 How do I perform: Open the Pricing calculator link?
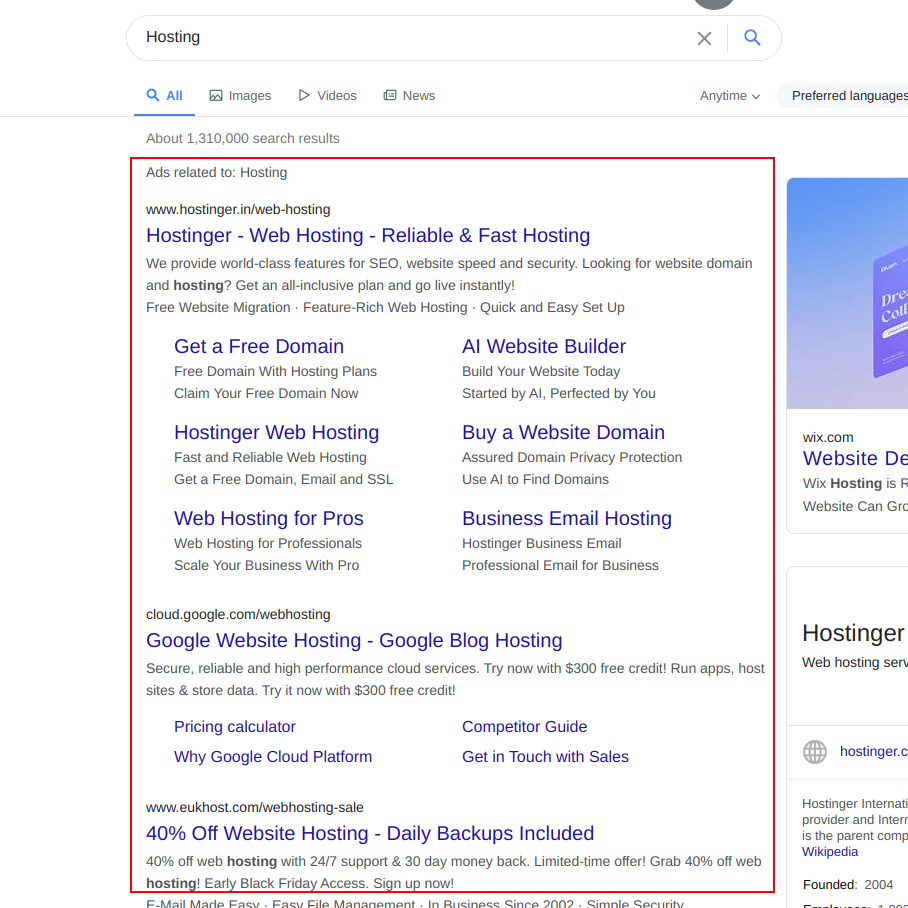(235, 727)
